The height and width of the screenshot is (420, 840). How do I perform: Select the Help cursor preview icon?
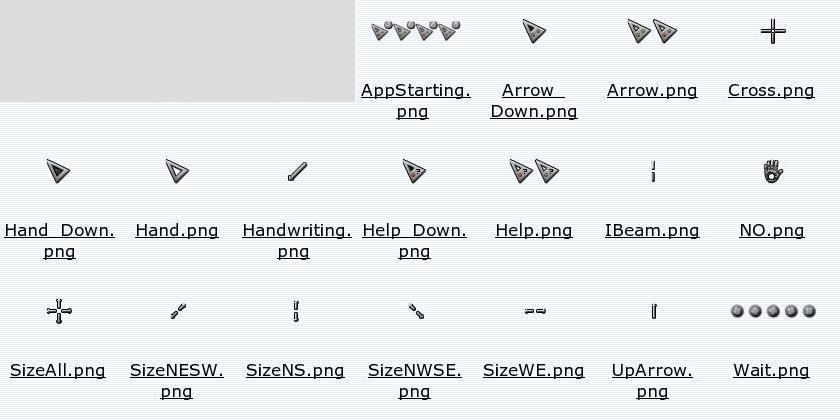tap(534, 171)
